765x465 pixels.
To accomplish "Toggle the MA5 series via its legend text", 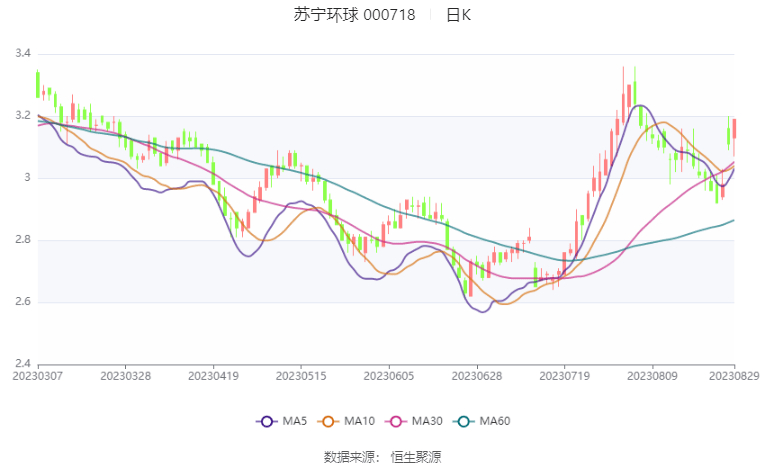I will (294, 422).
